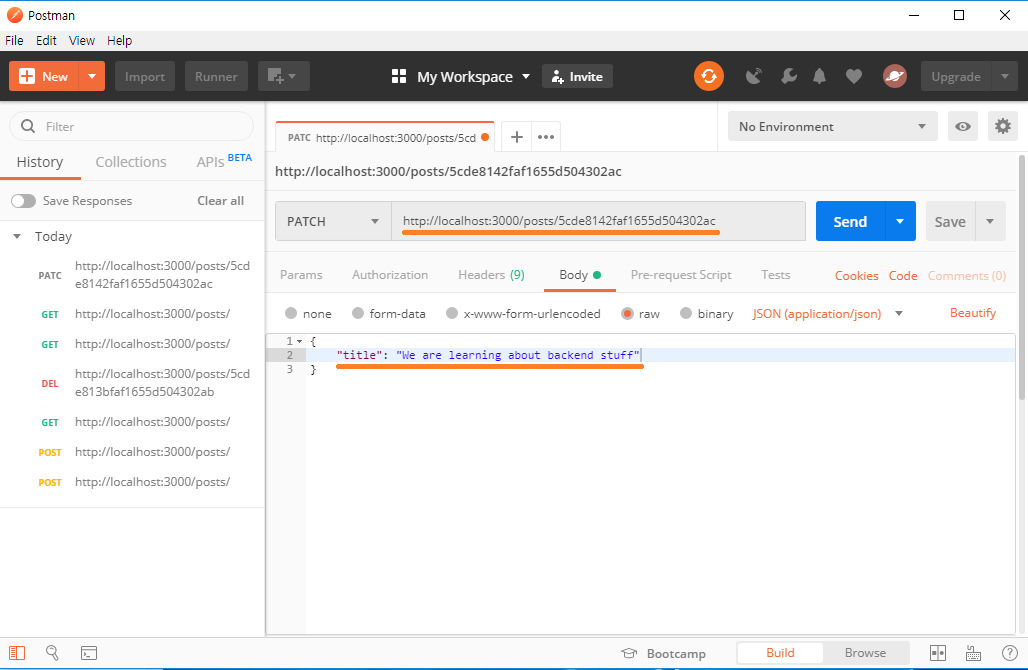Image resolution: width=1028 pixels, height=670 pixels.
Task: Open the Tests tab
Action: (x=776, y=275)
